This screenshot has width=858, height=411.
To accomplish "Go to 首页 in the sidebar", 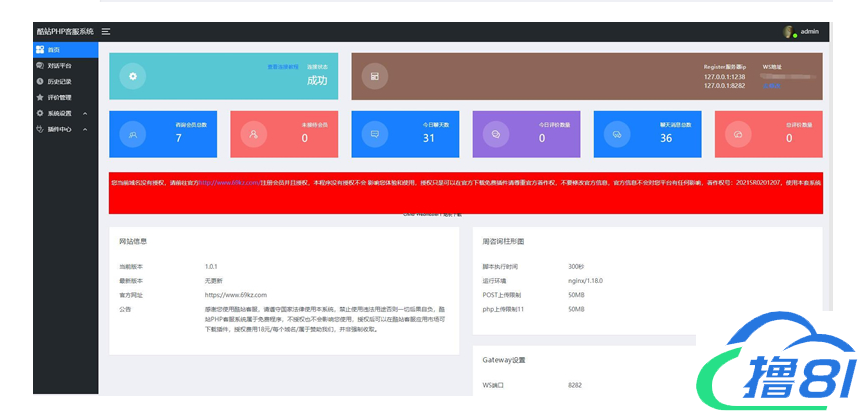I will pos(54,49).
